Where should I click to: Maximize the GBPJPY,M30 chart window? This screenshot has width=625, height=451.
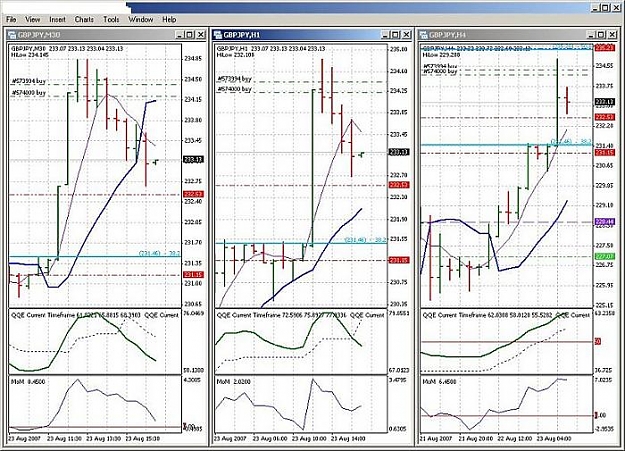coord(190,35)
